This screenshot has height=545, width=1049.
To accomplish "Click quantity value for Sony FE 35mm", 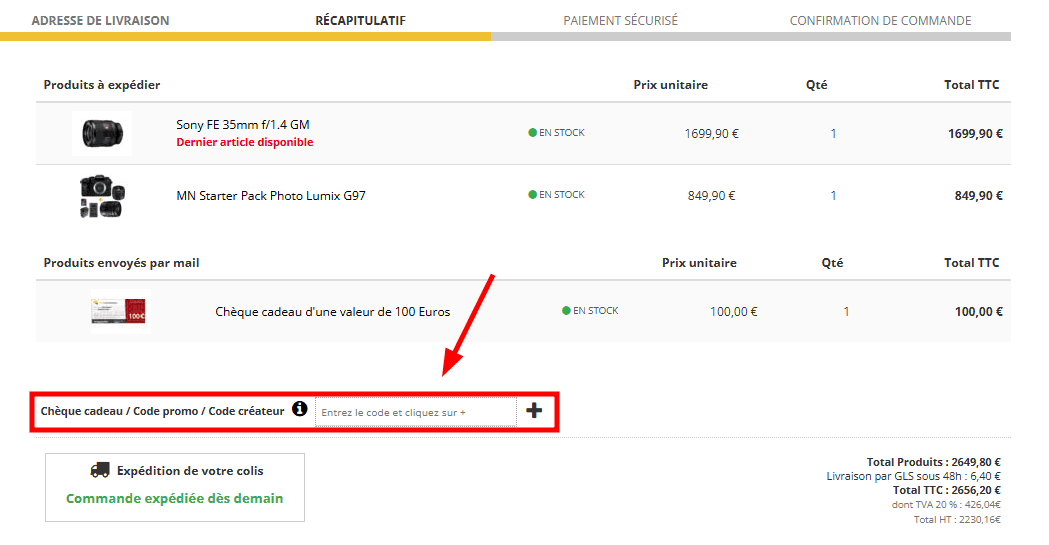I will coord(833,134).
